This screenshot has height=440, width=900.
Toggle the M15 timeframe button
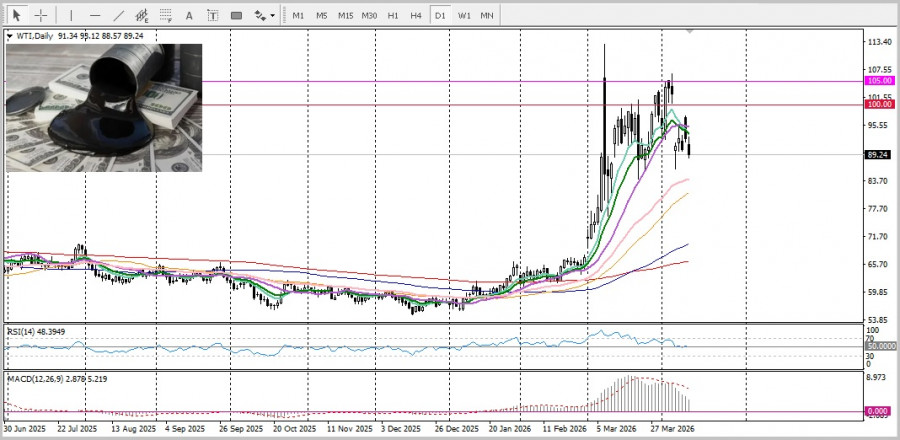pyautogui.click(x=345, y=15)
